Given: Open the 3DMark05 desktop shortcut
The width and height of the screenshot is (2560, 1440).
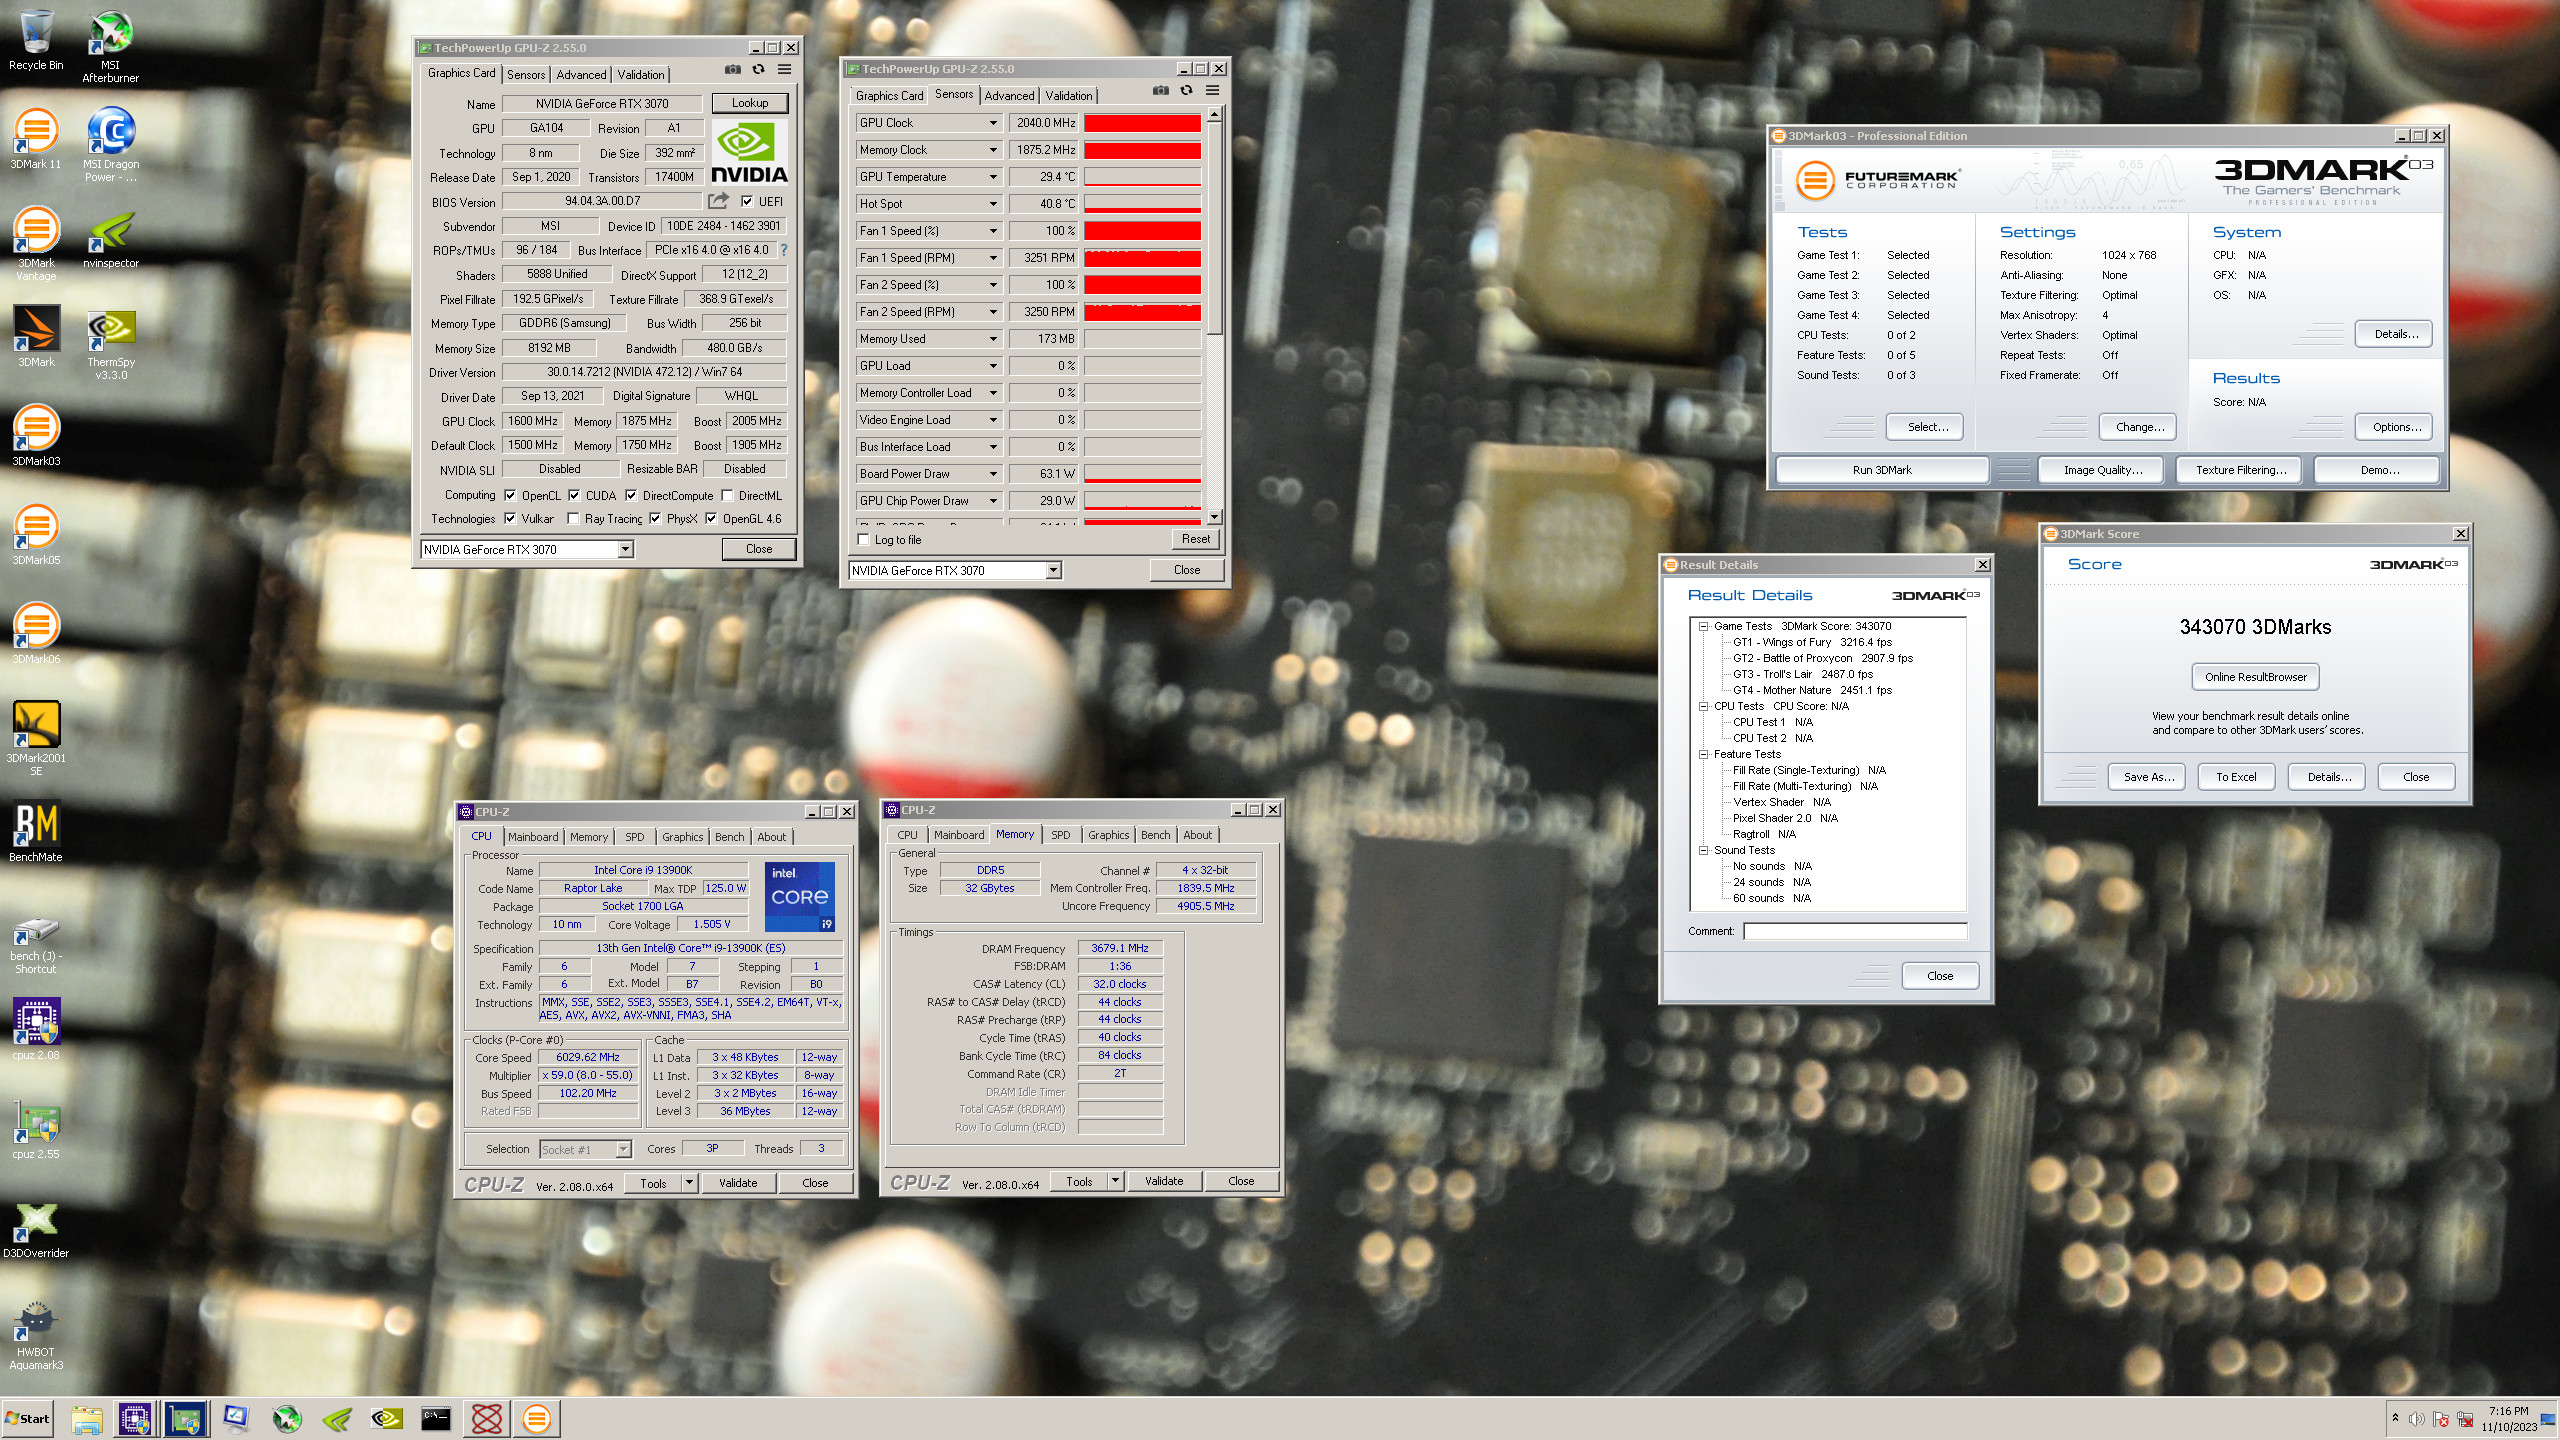Looking at the screenshot, I should pyautogui.click(x=36, y=535).
